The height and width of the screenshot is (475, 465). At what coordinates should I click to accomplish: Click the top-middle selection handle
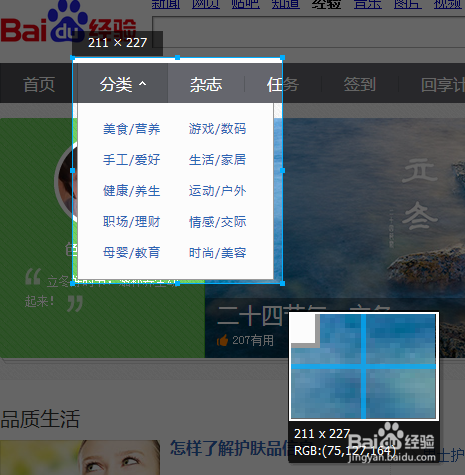click(x=177, y=58)
